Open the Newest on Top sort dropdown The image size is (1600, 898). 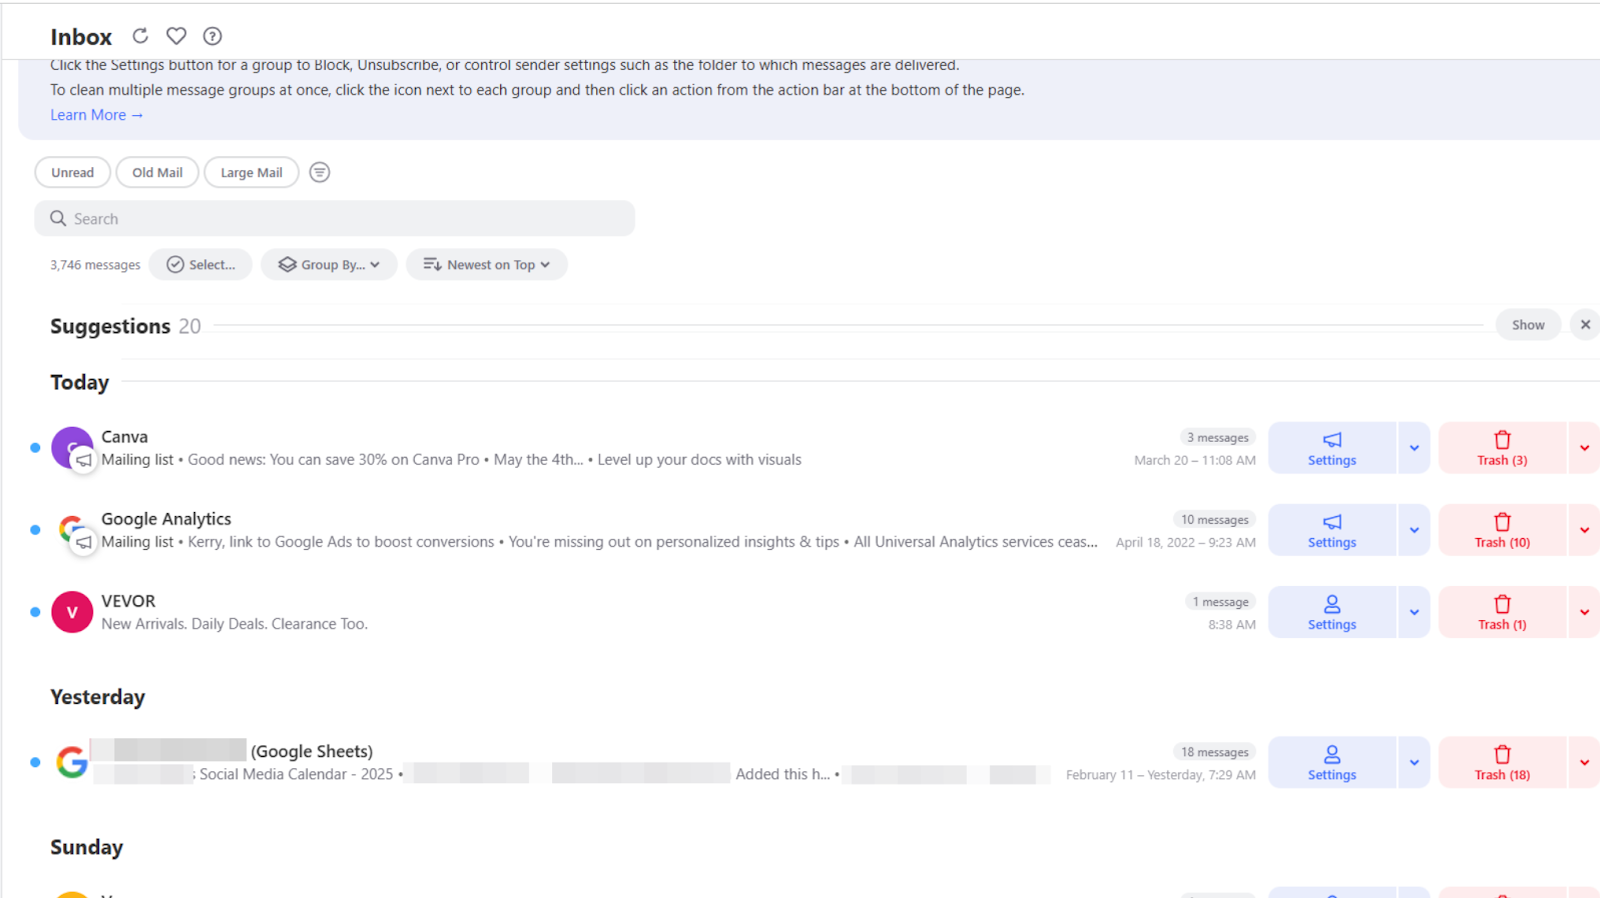[x=486, y=264]
